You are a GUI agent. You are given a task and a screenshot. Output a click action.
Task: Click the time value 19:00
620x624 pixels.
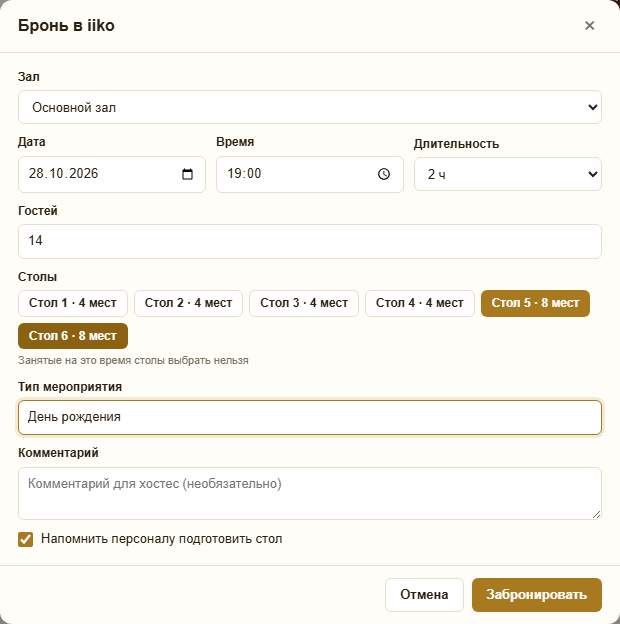click(x=244, y=174)
